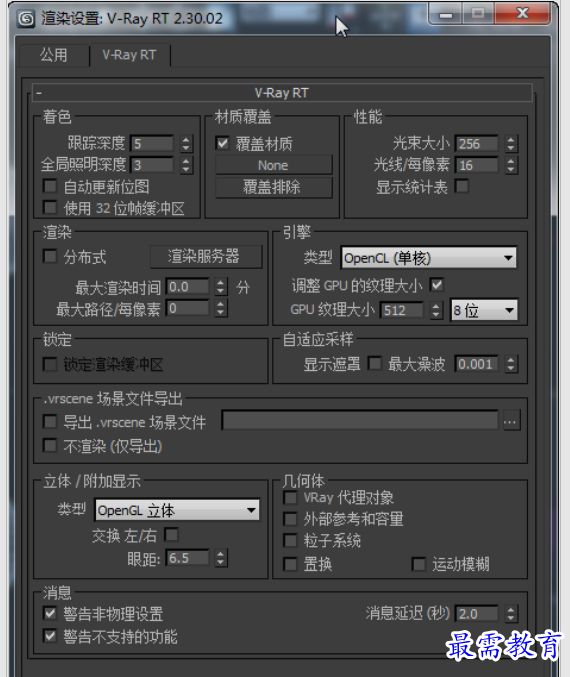Open the OpenGL 立体 type dropdown
570x677 pixels.
[177, 510]
